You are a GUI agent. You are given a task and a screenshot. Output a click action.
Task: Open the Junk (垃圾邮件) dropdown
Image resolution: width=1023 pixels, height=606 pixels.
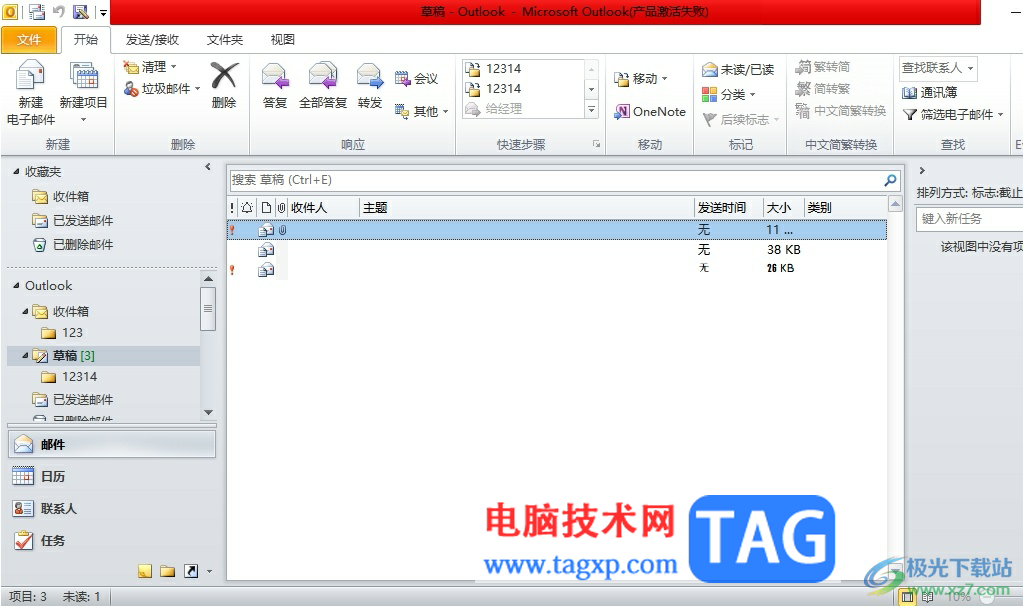(x=162, y=89)
